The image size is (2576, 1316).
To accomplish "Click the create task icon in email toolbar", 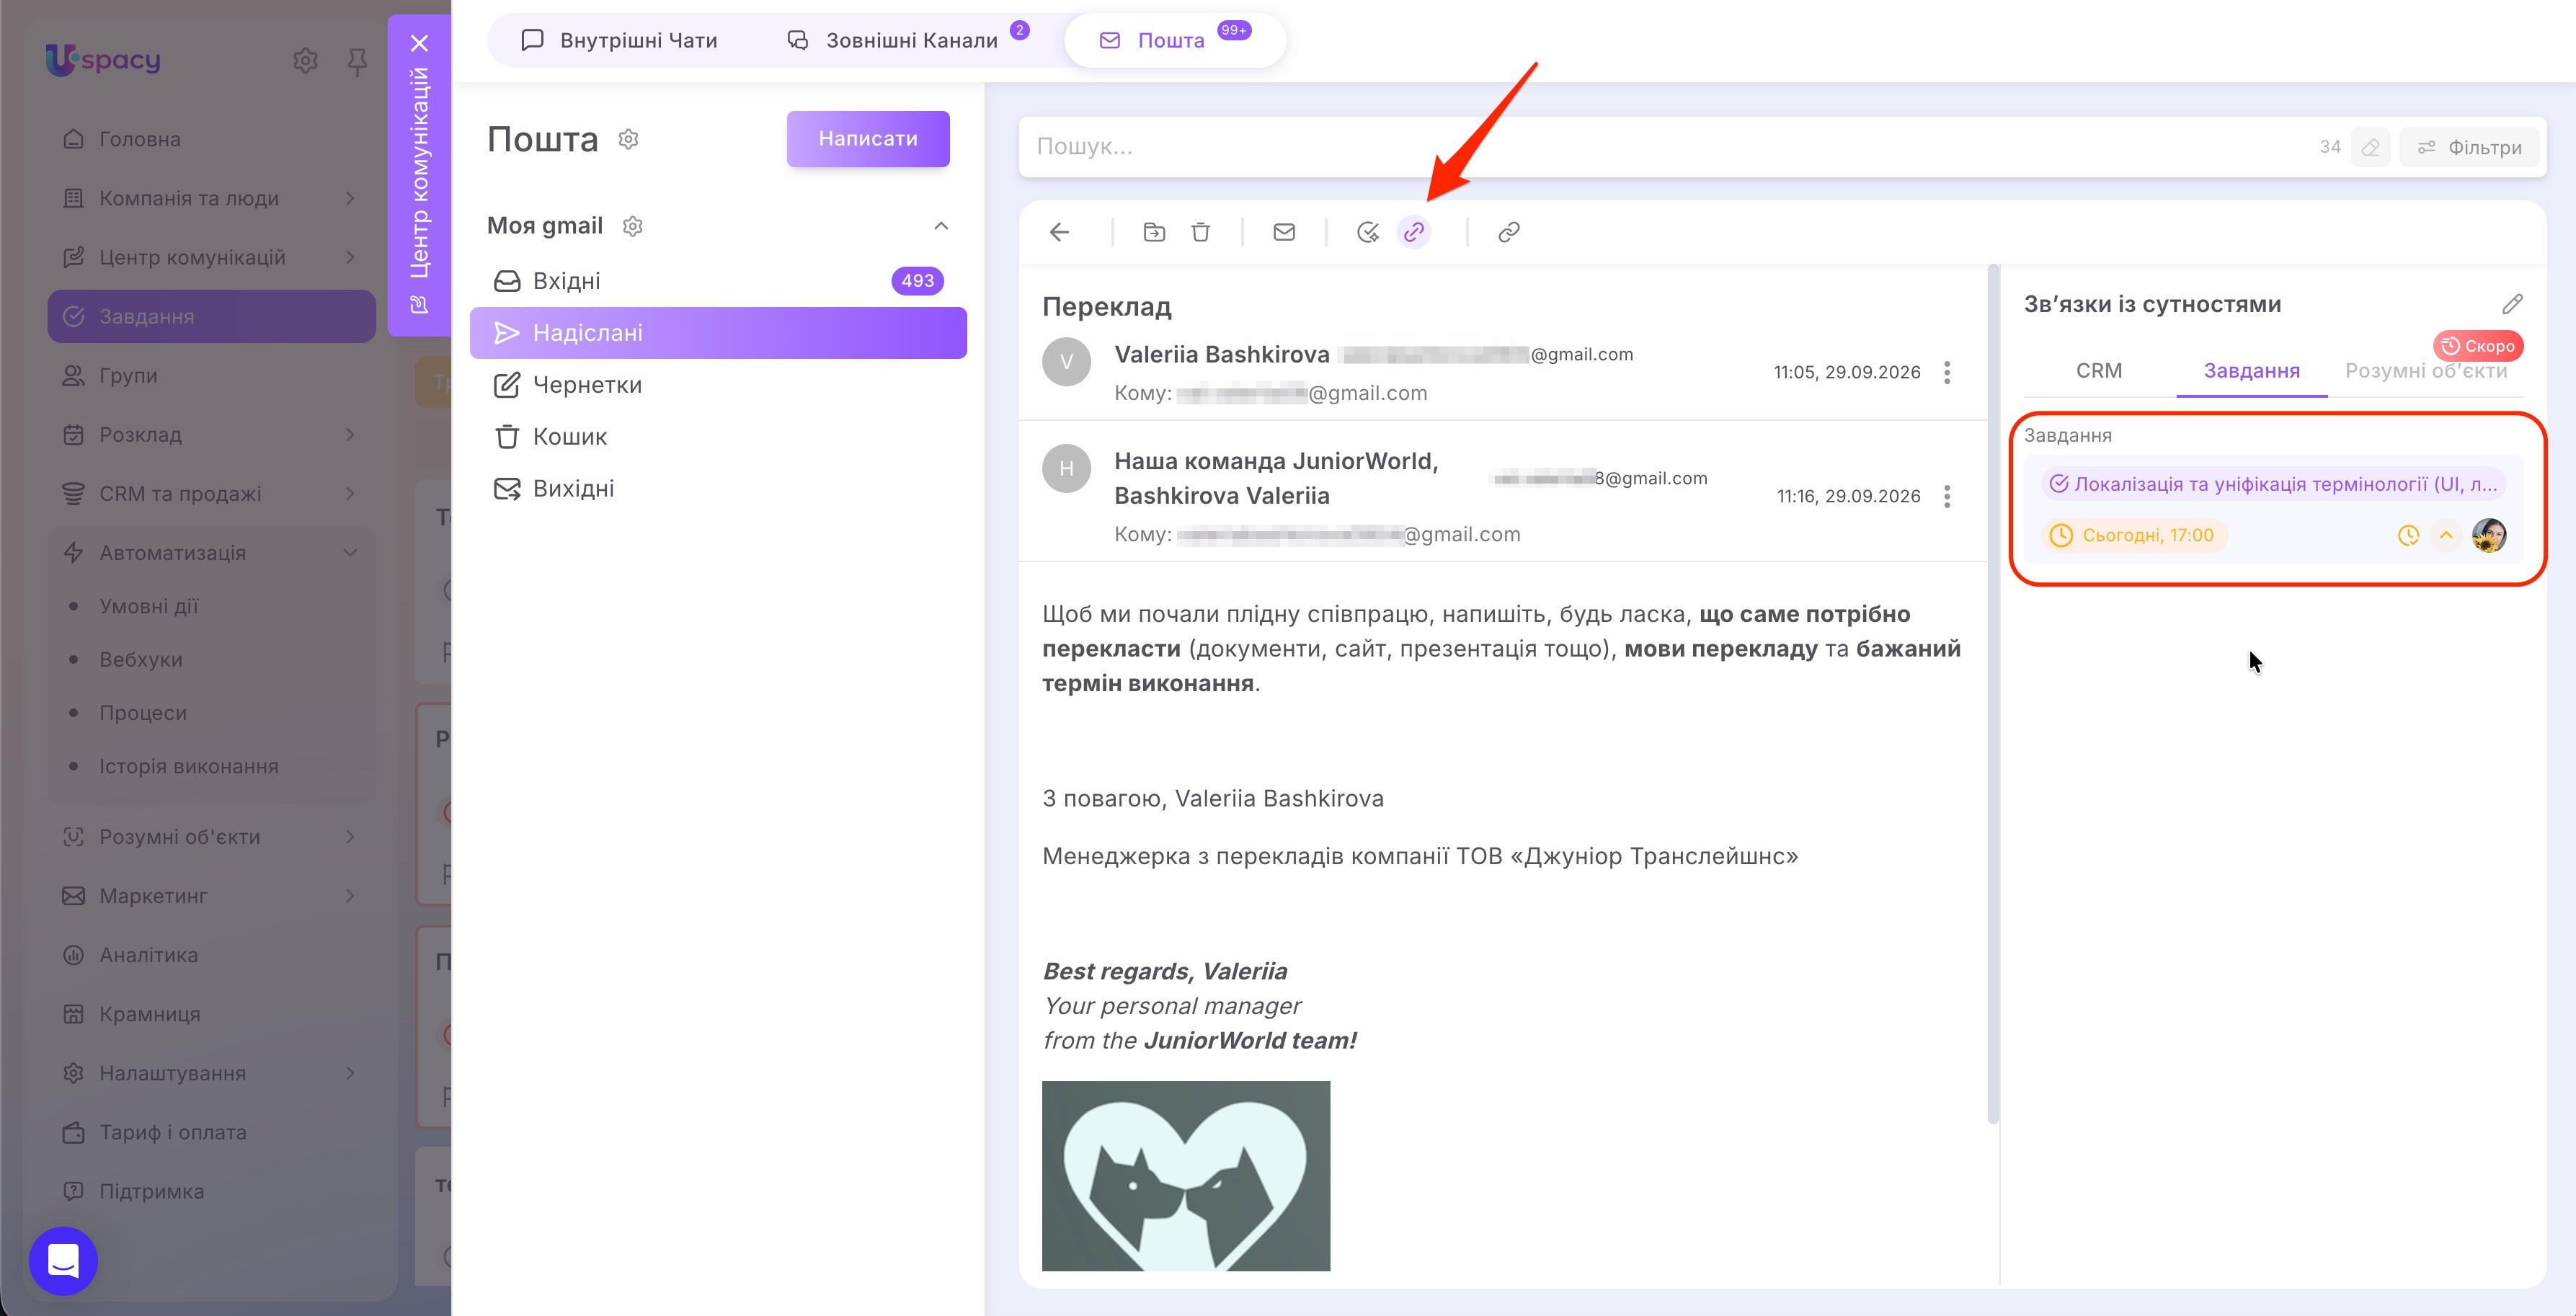I will click(1367, 232).
